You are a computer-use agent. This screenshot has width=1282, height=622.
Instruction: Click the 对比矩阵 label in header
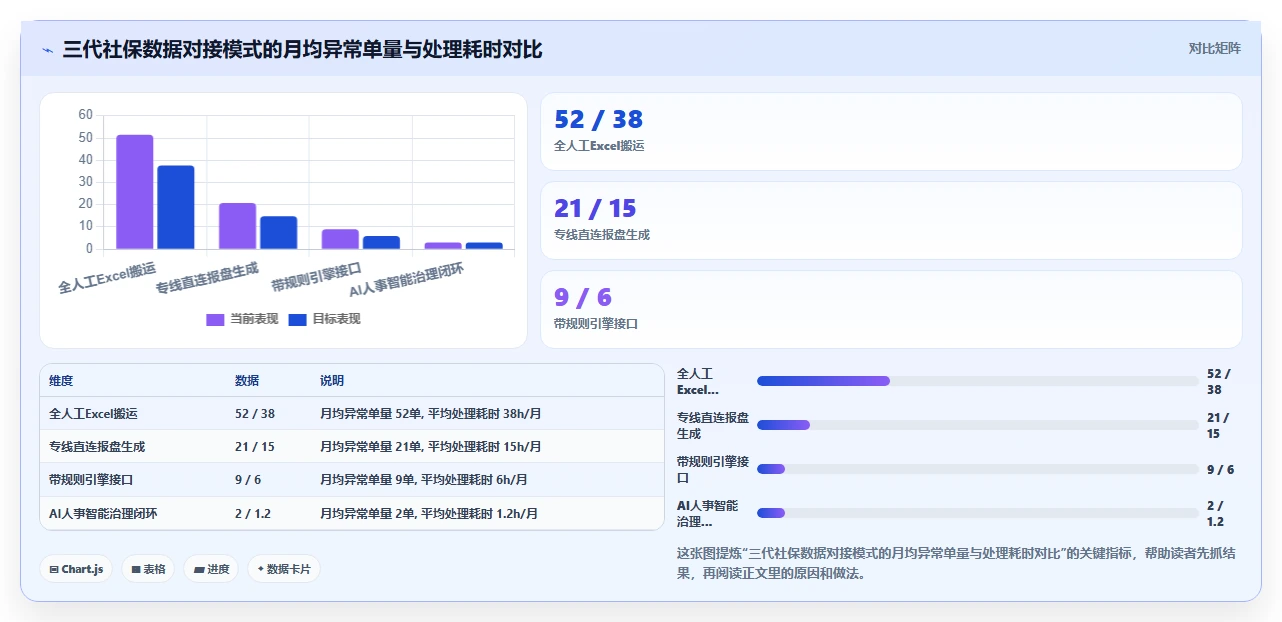click(1214, 48)
